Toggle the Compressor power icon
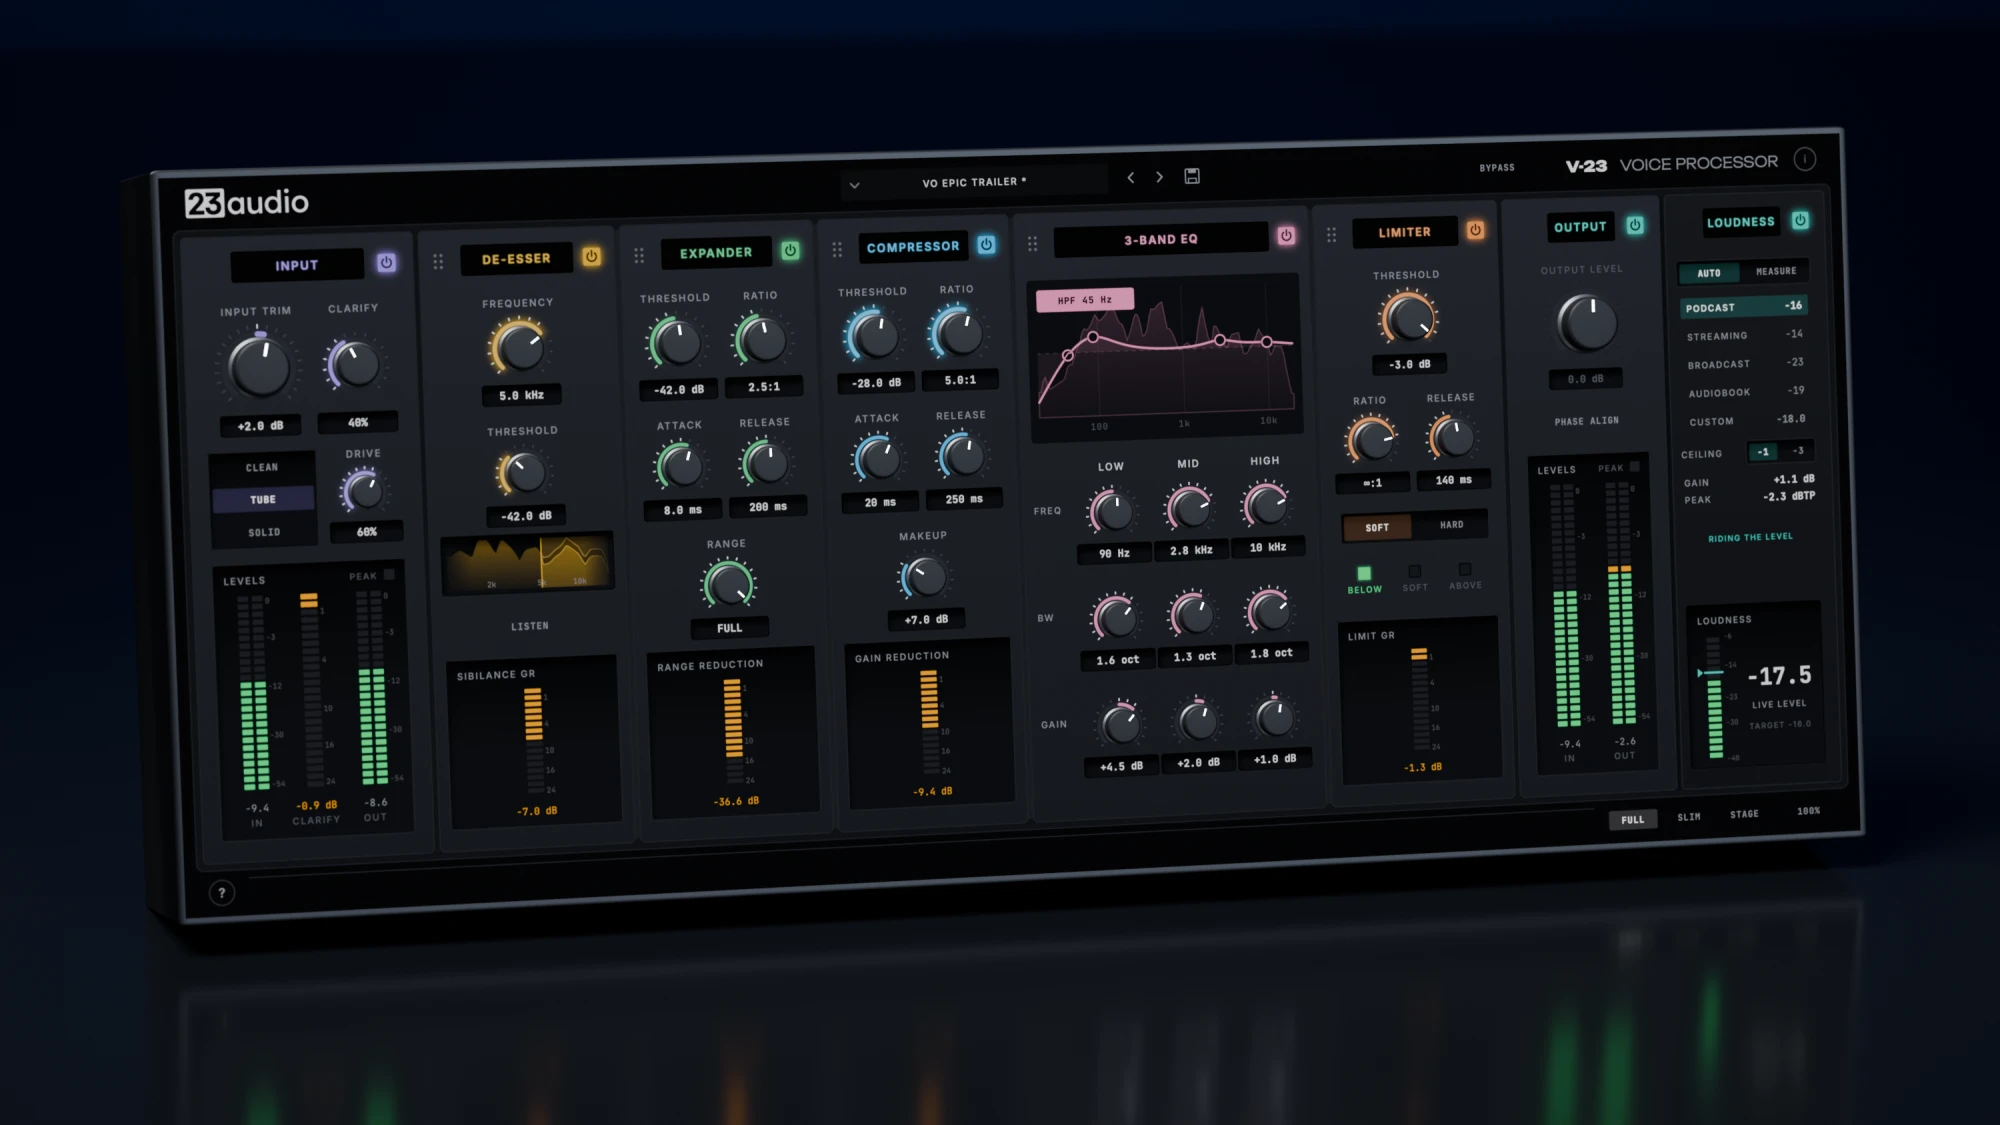The width and height of the screenshot is (2000, 1125). tap(986, 244)
